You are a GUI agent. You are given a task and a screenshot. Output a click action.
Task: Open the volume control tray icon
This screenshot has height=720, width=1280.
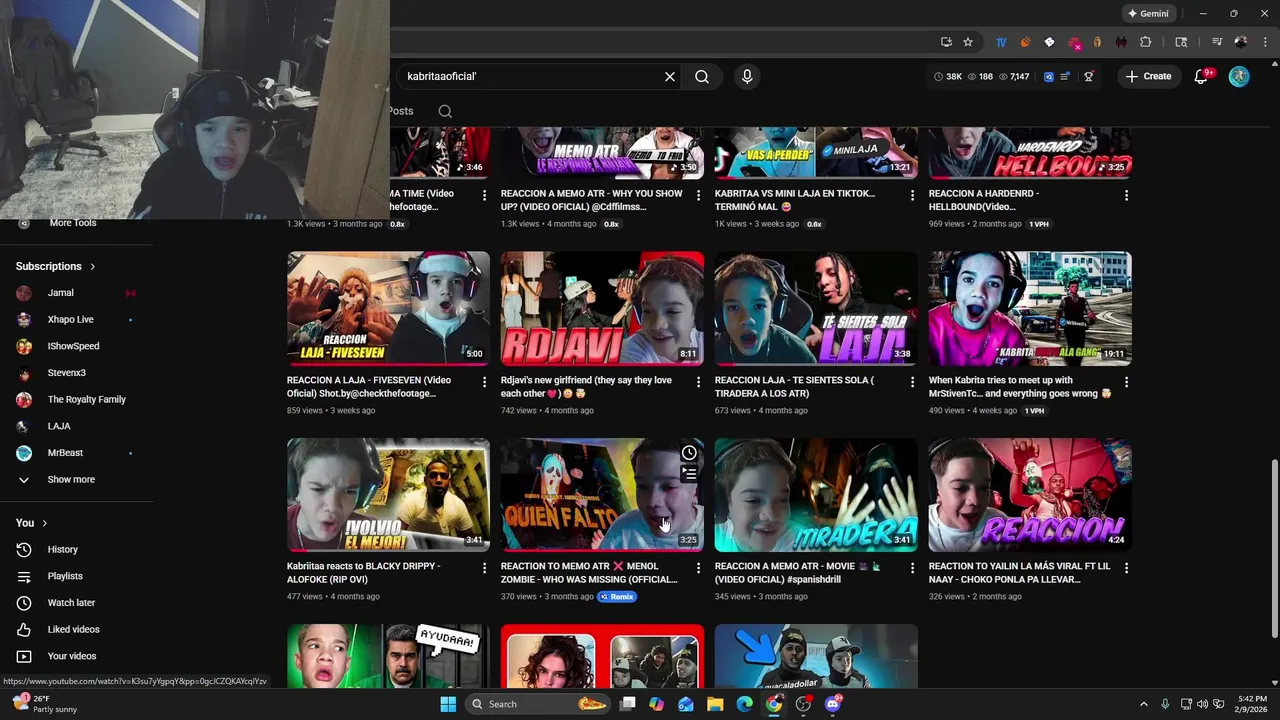(x=1202, y=704)
